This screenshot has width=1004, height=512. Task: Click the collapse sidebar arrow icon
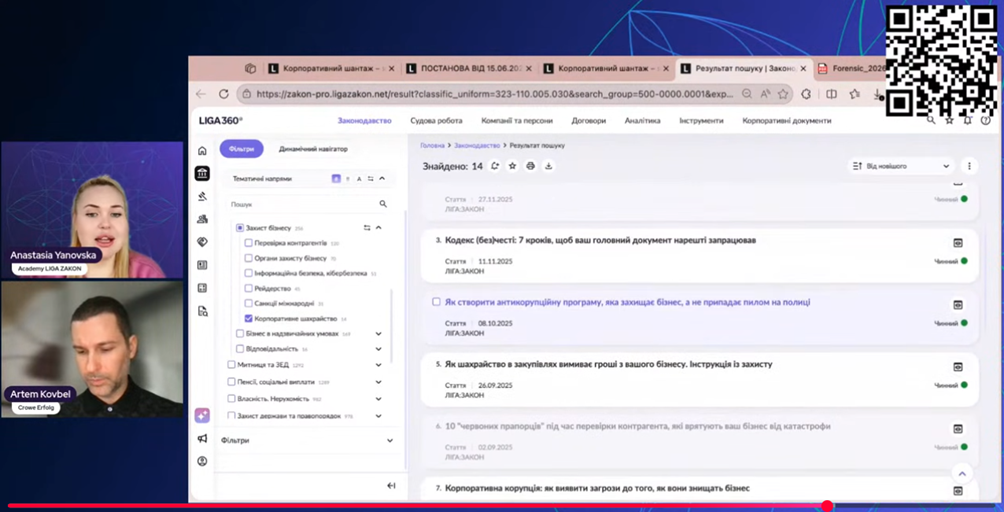pos(391,486)
